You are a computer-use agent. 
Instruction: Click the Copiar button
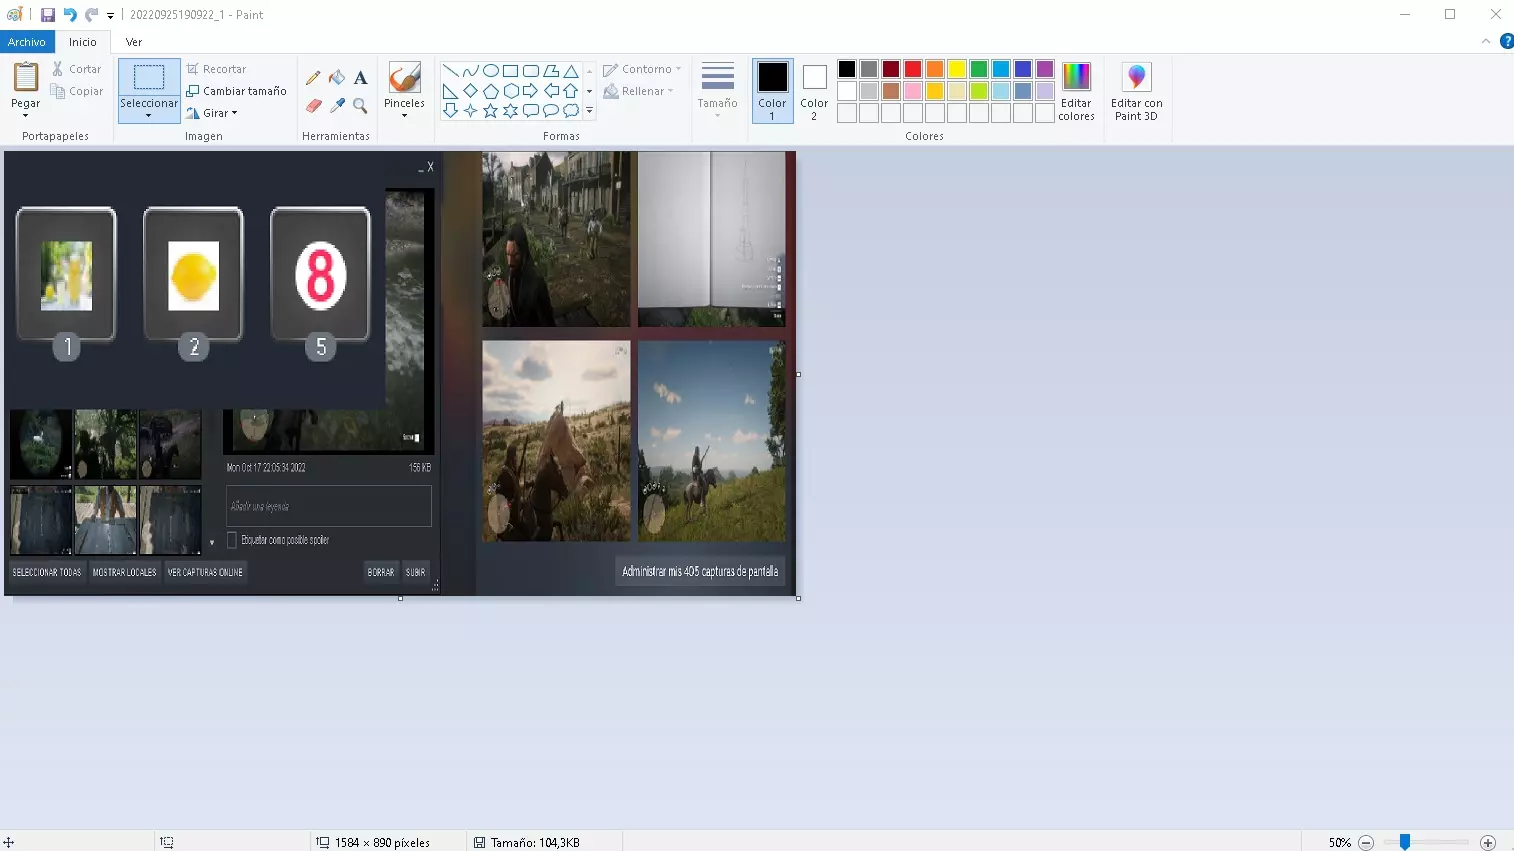(77, 91)
